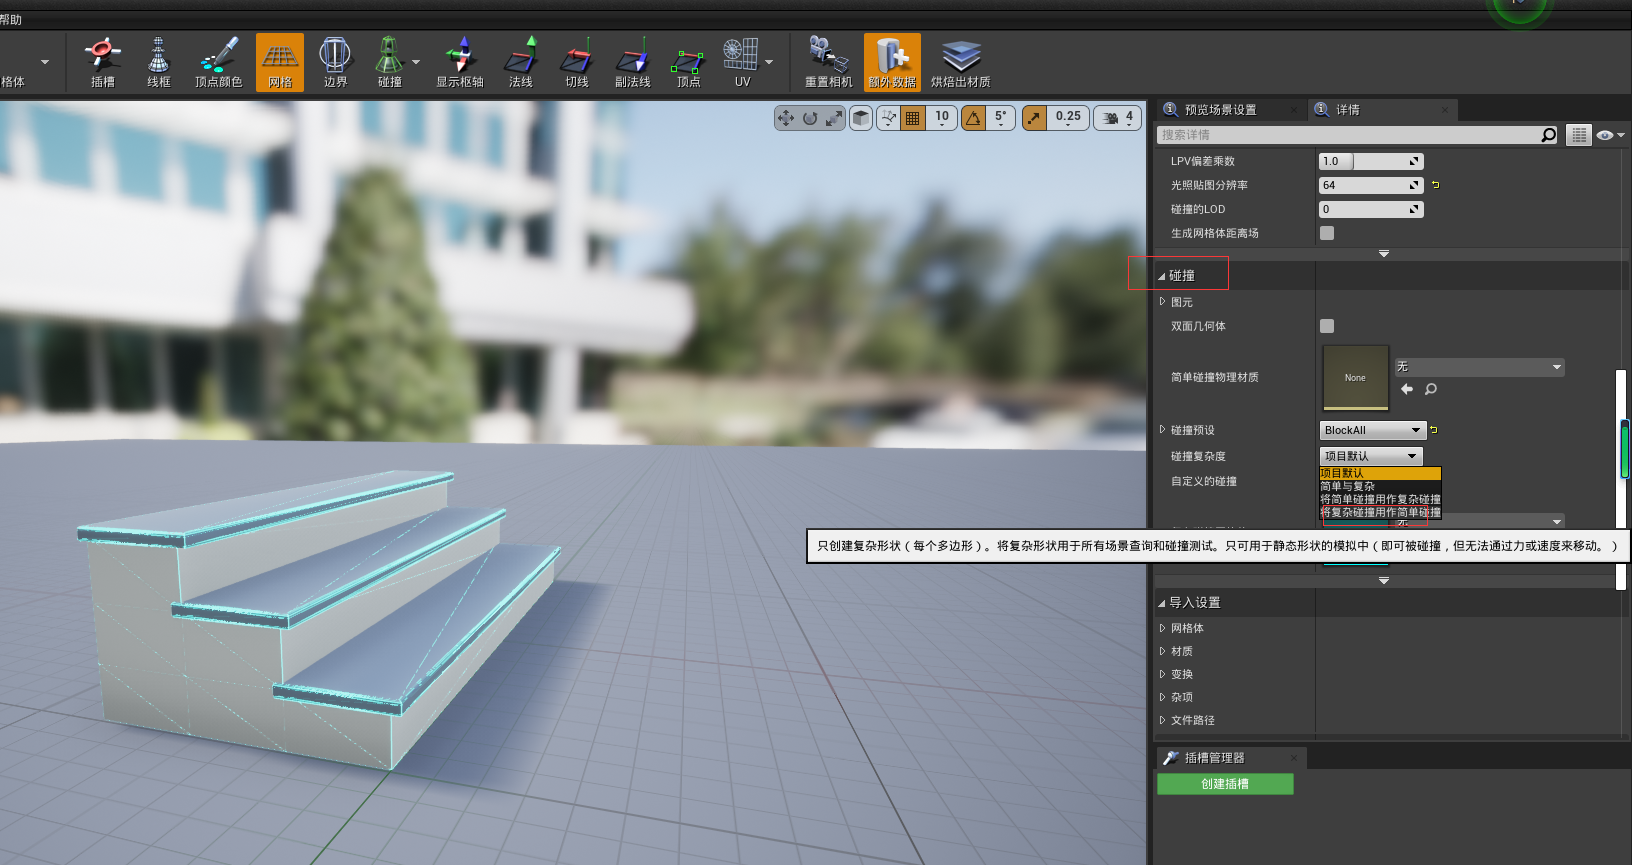Open 碰撞复杂度 项目默认 dropdown
1632x865 pixels.
1371,456
